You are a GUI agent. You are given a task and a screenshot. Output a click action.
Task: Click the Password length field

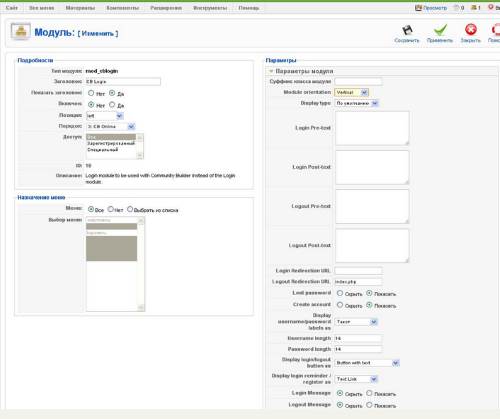click(x=358, y=349)
